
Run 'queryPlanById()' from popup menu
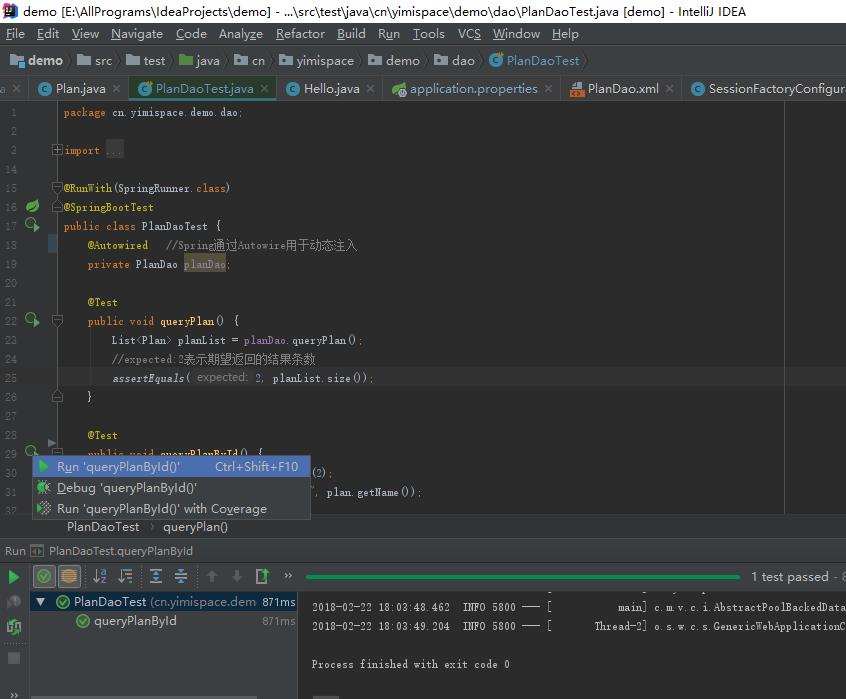172,467
